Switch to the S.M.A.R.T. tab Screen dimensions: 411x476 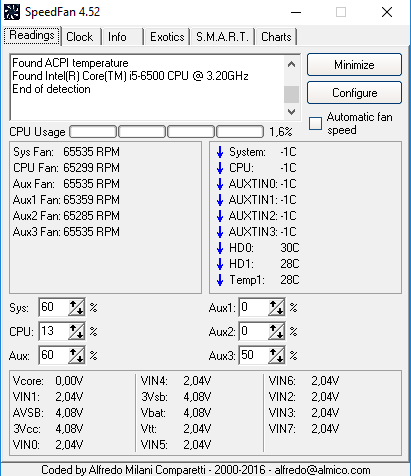pyautogui.click(x=222, y=37)
